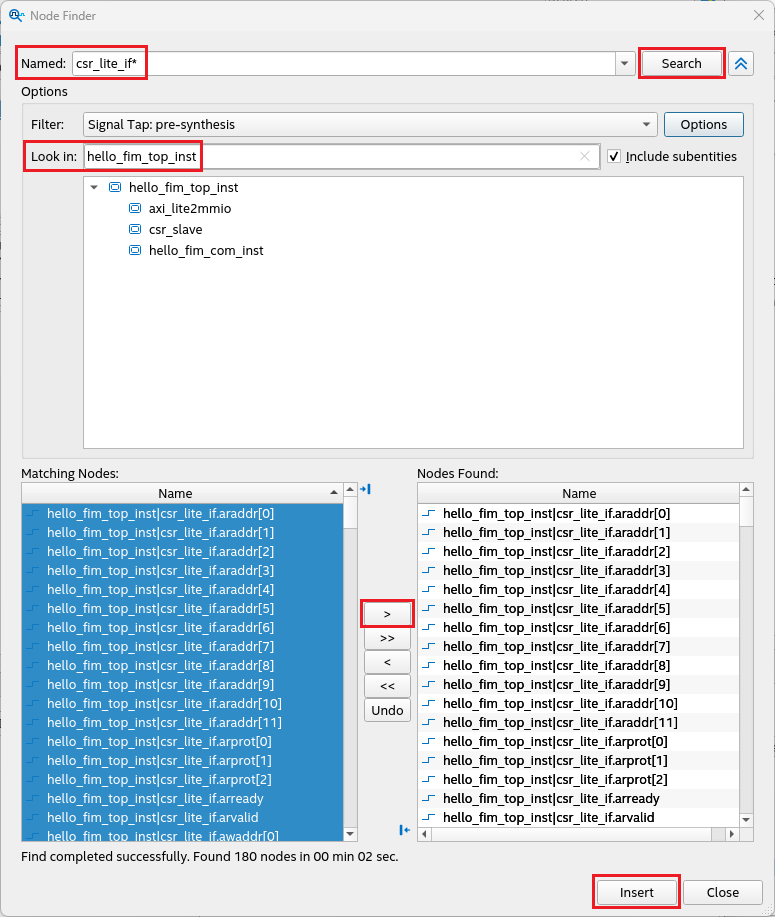Click the expand-panel icon above Matching Nodes scrollbar
Viewport: 775px width, 917px height.
coord(365,489)
